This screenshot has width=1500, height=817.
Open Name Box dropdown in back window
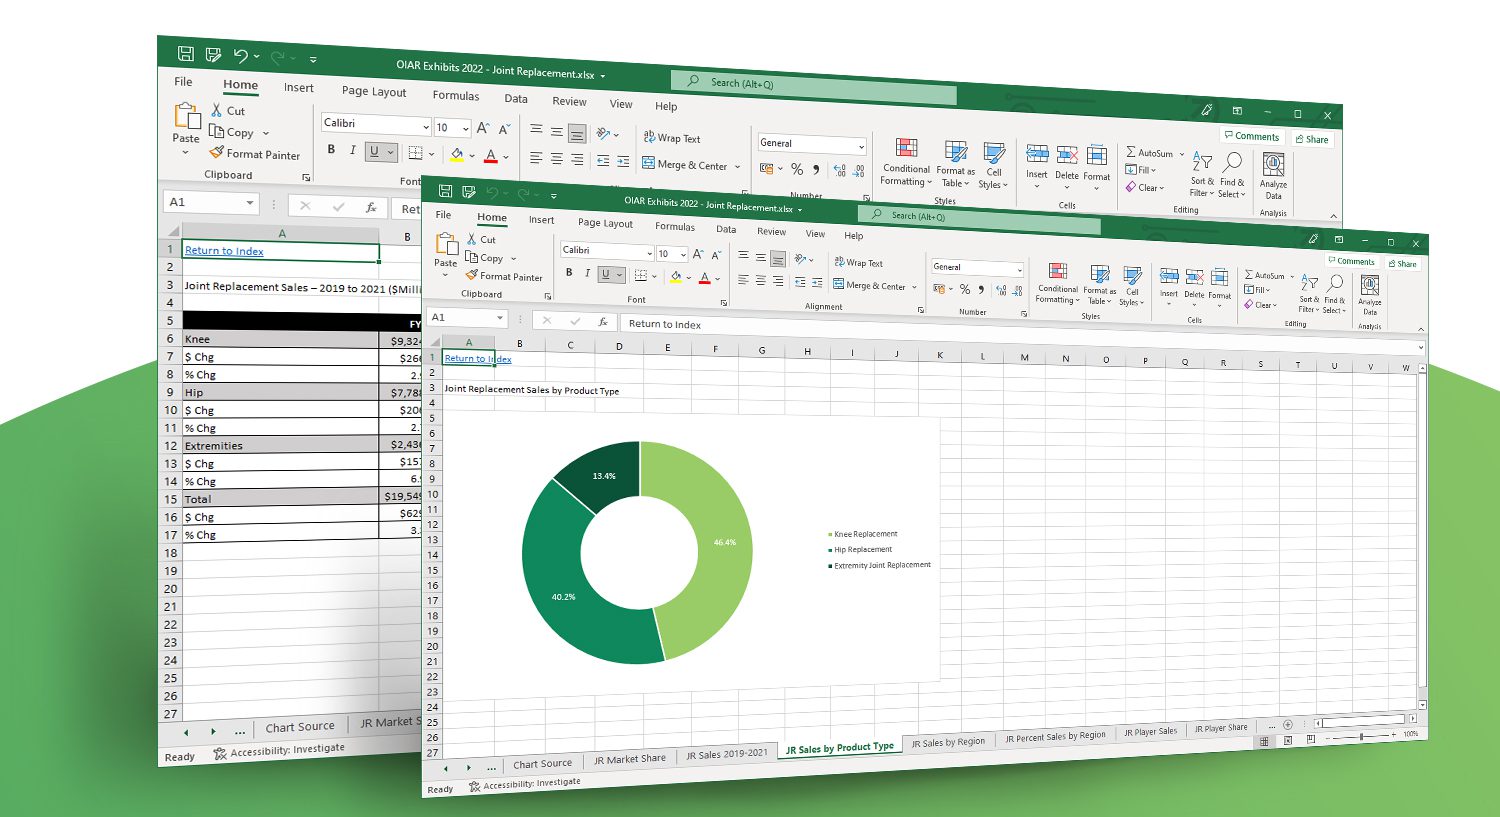click(x=250, y=203)
